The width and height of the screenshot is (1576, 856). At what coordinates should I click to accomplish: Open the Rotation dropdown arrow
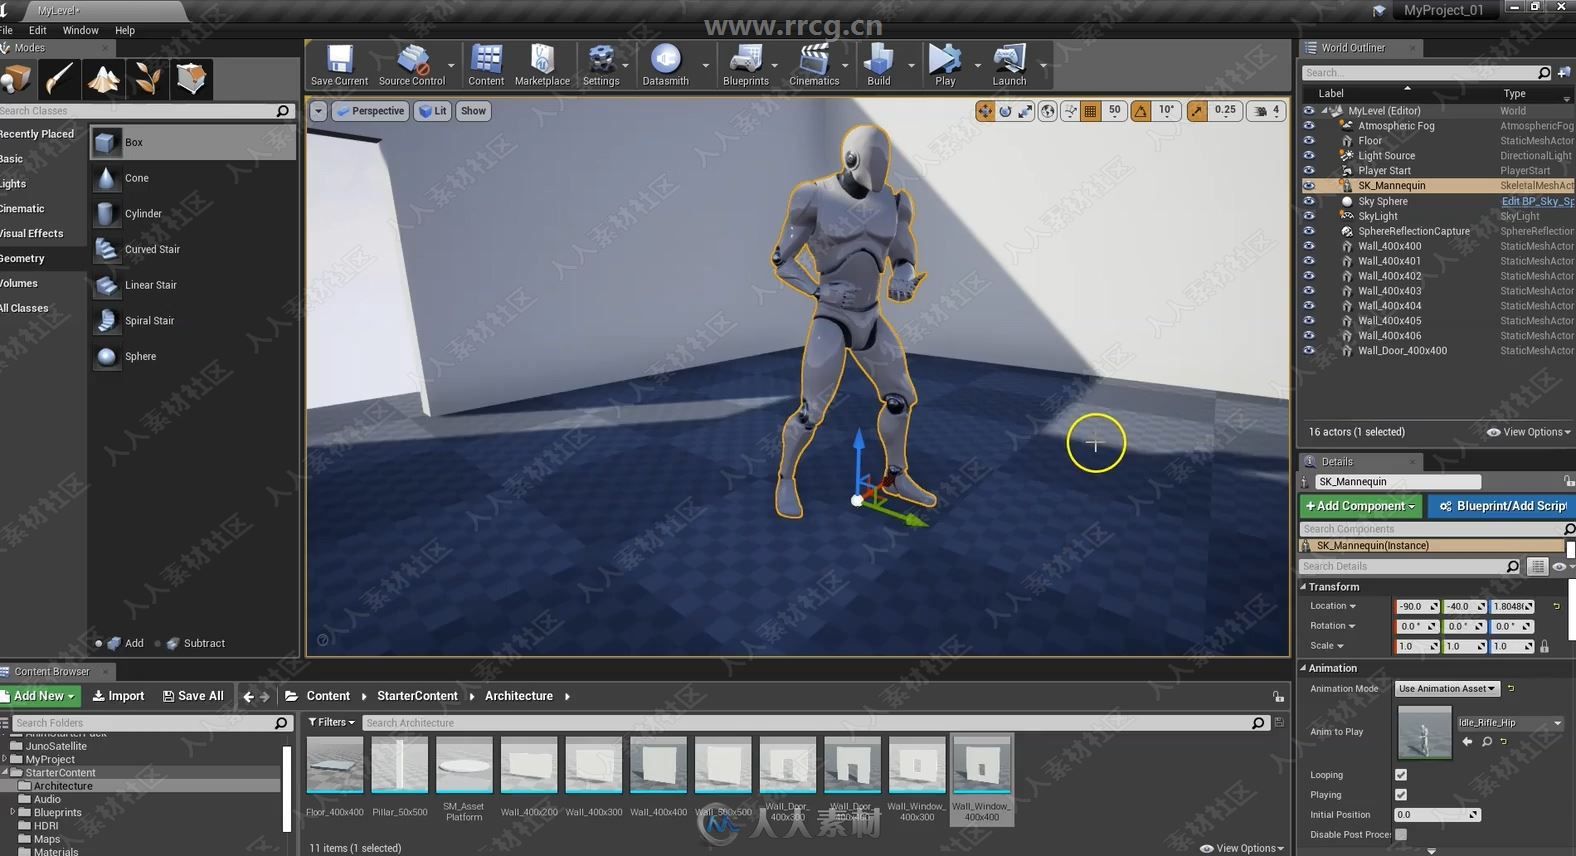(x=1352, y=627)
